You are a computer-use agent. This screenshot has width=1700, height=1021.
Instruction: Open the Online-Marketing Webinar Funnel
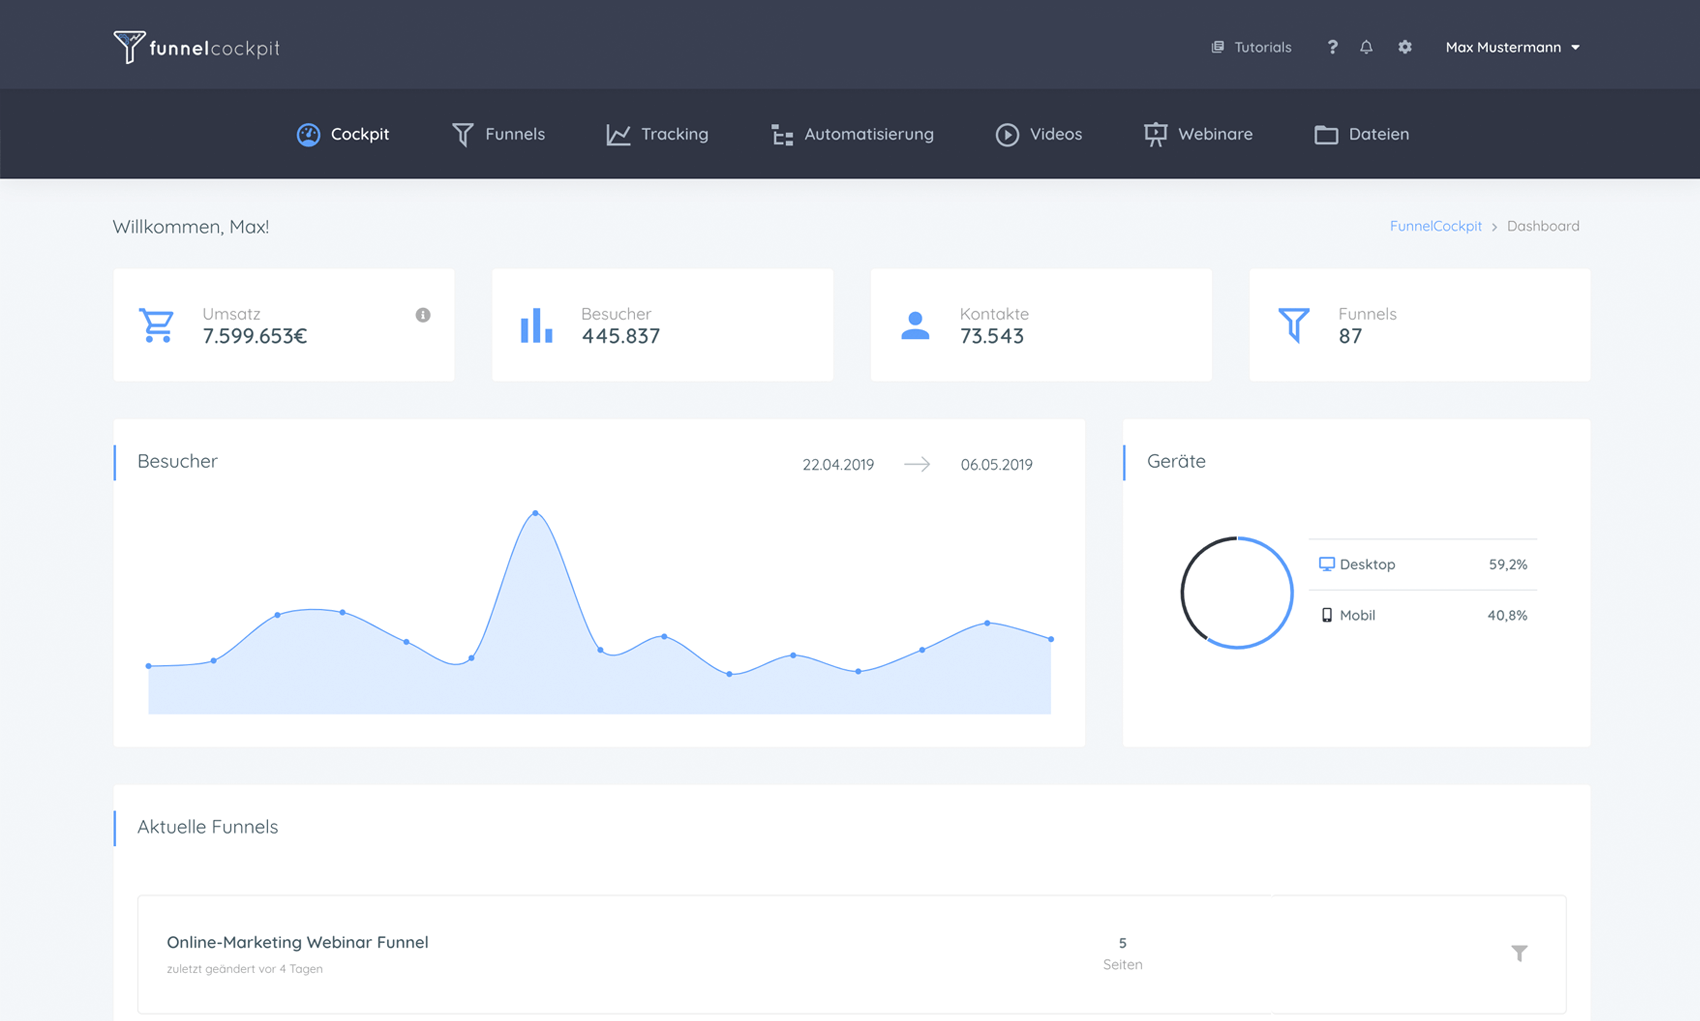(297, 942)
